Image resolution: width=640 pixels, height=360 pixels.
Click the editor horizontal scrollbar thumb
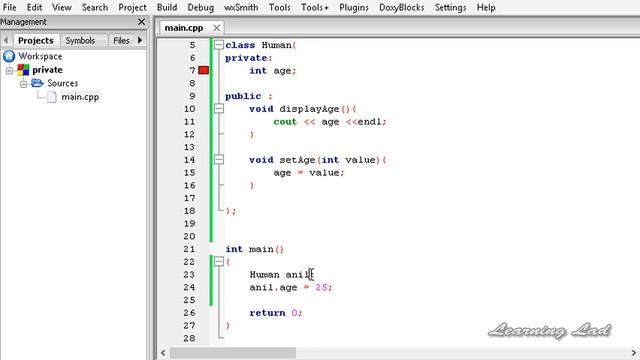[233, 353]
